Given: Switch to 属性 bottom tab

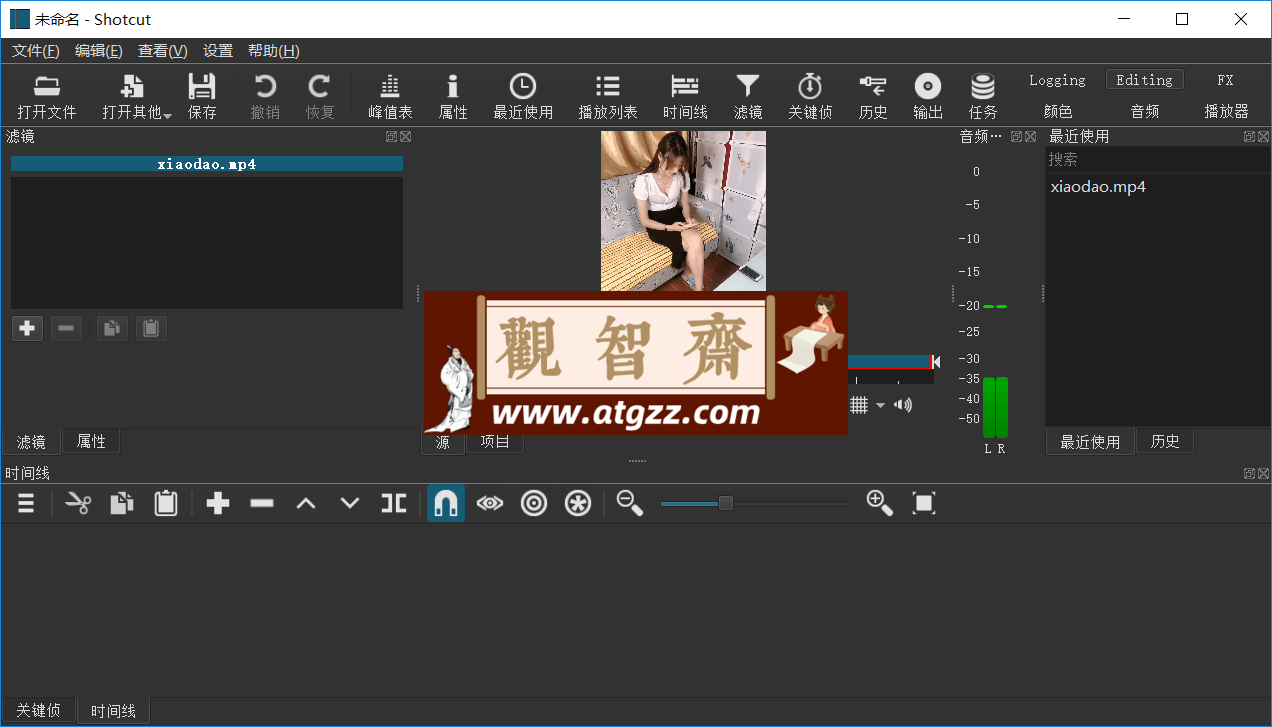Looking at the screenshot, I should pyautogui.click(x=91, y=441).
